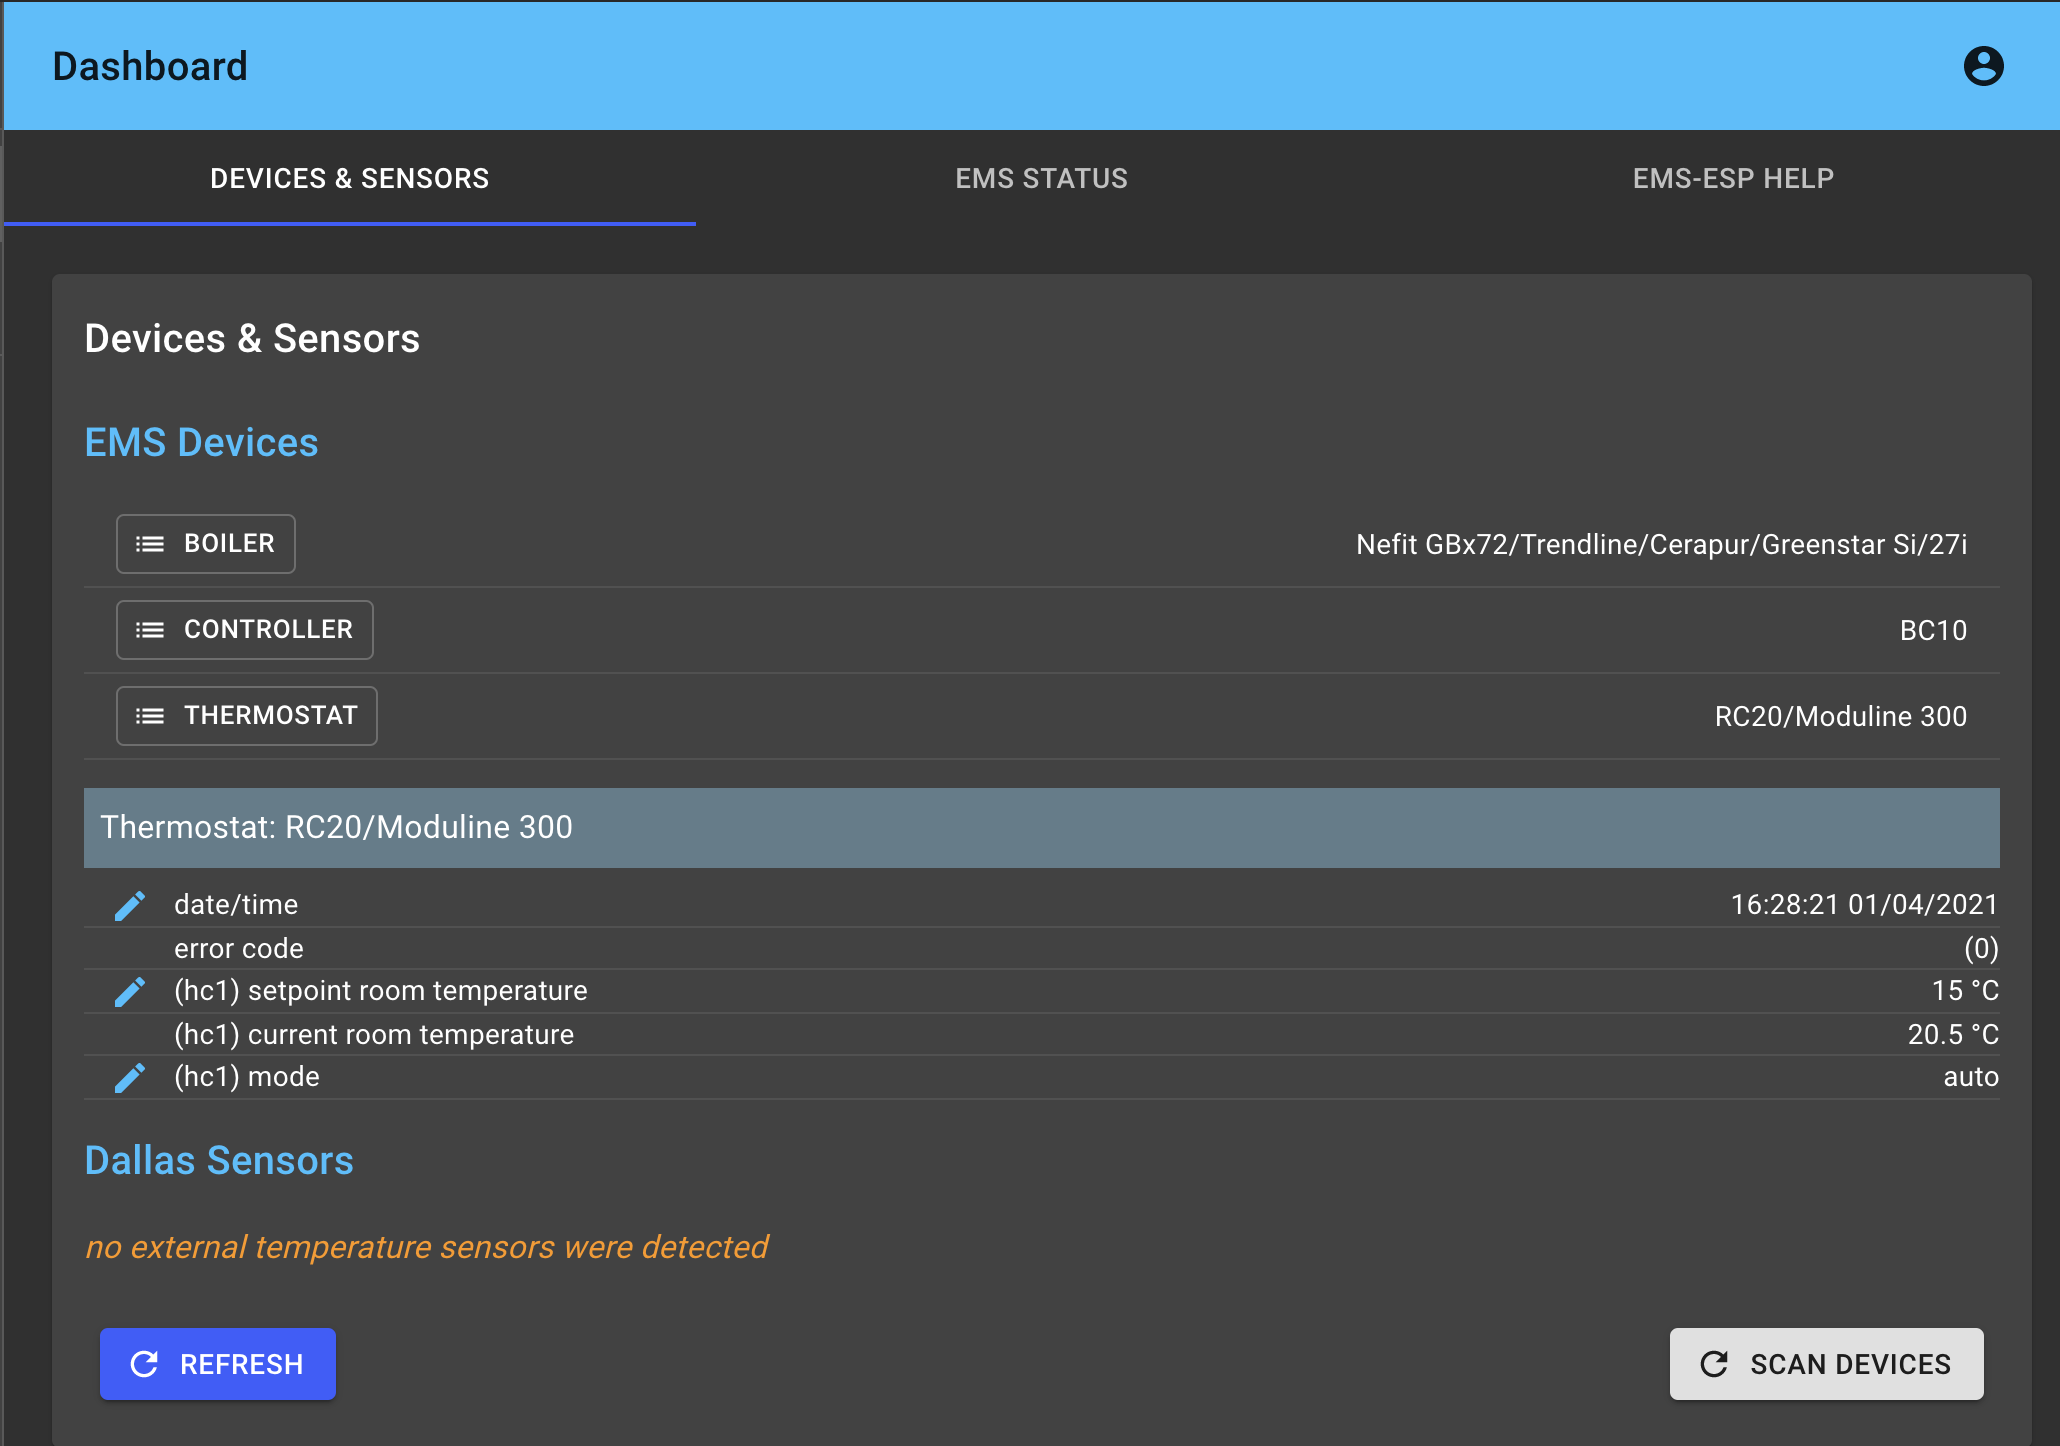Open the EMS-ESP HELP tab
Screen dimensions: 2060x1446
1733,178
